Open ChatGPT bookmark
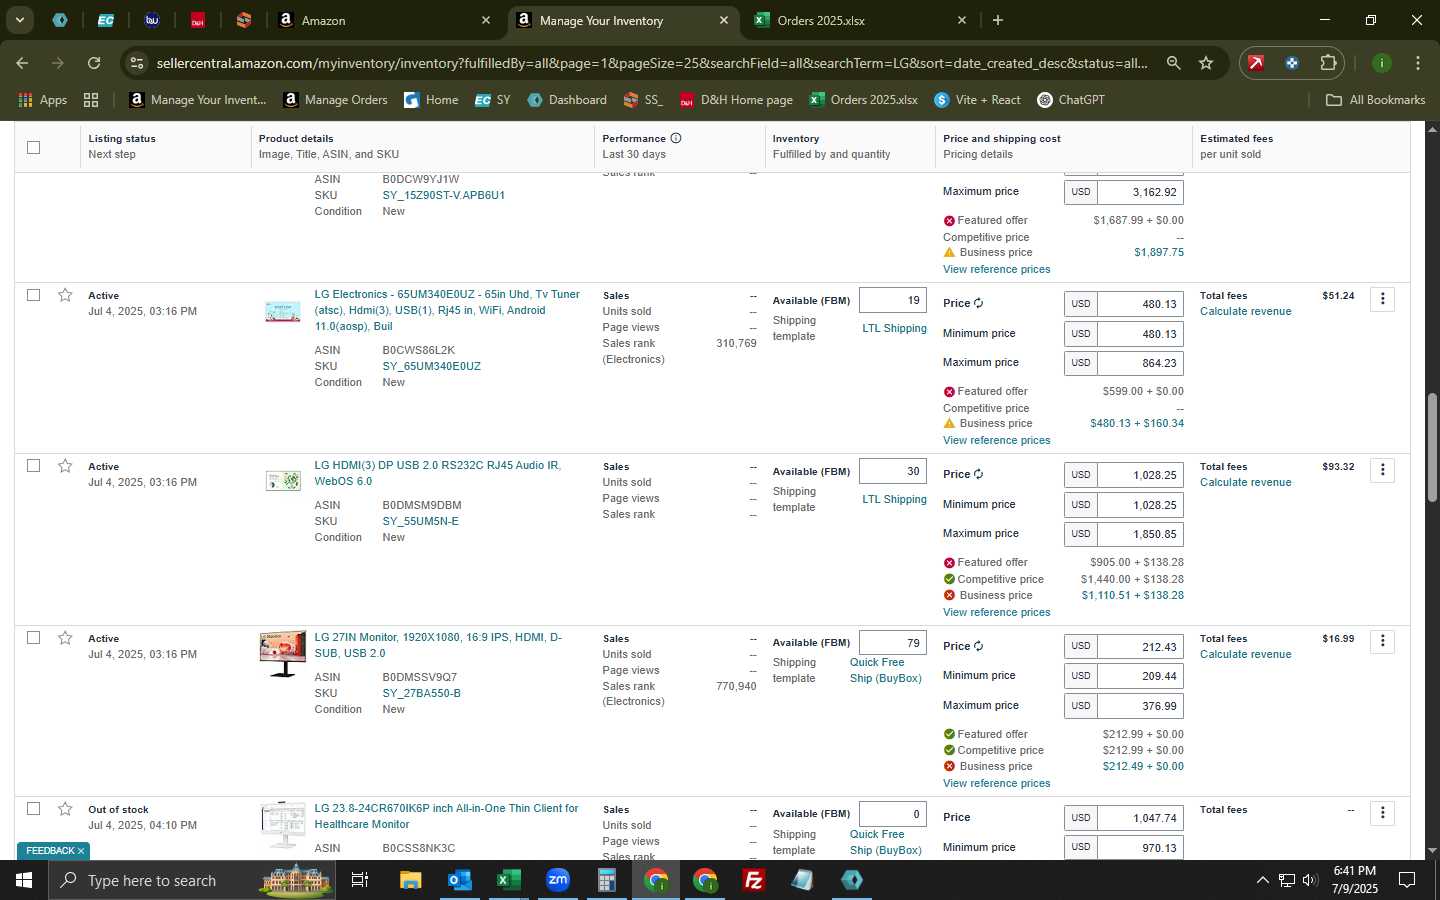Viewport: 1440px width, 900px height. [1071, 100]
